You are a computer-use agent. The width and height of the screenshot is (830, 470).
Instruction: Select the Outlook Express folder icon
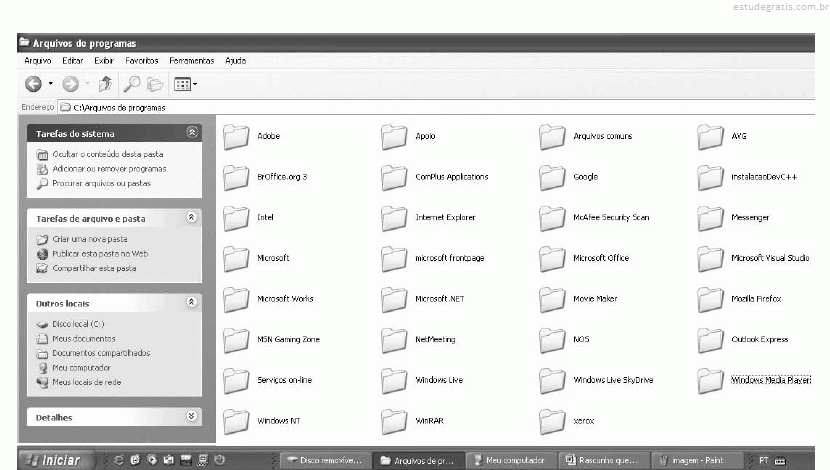[710, 340]
